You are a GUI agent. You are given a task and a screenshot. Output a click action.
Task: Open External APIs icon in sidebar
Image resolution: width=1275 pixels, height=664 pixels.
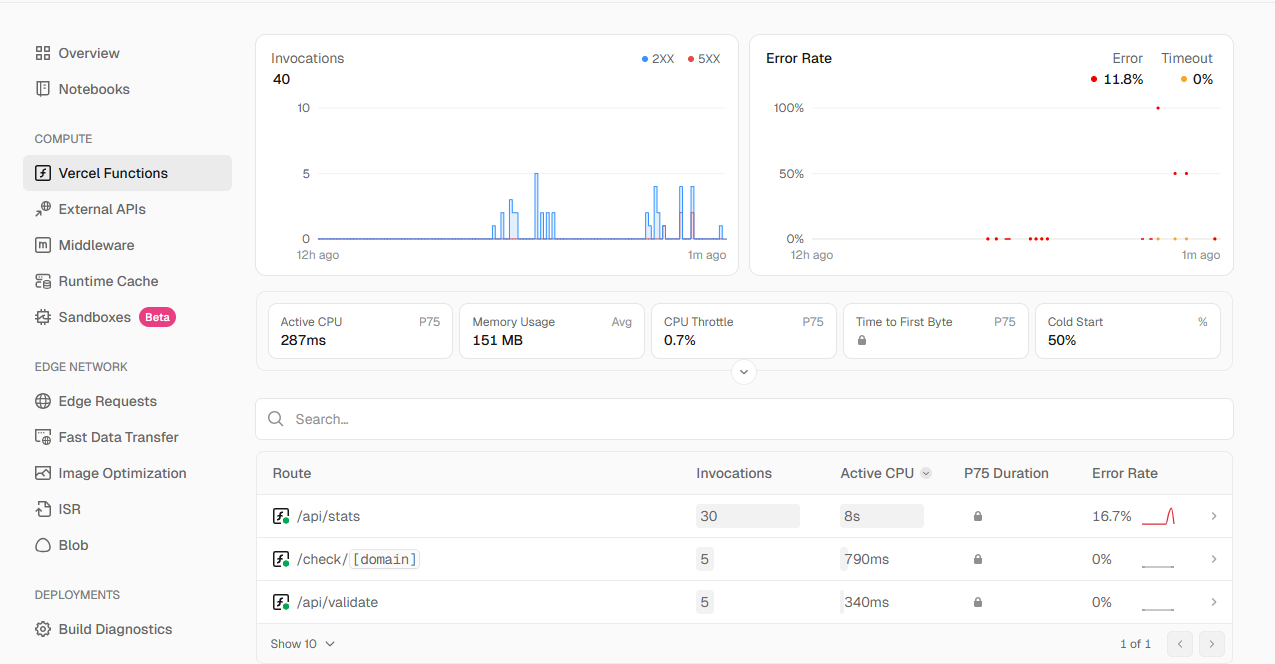click(x=42, y=209)
